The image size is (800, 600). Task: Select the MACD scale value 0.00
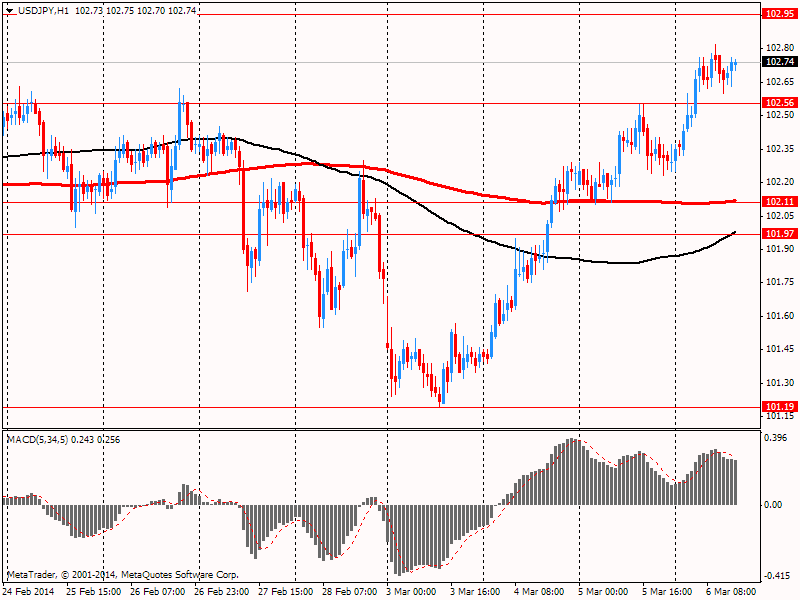point(773,505)
